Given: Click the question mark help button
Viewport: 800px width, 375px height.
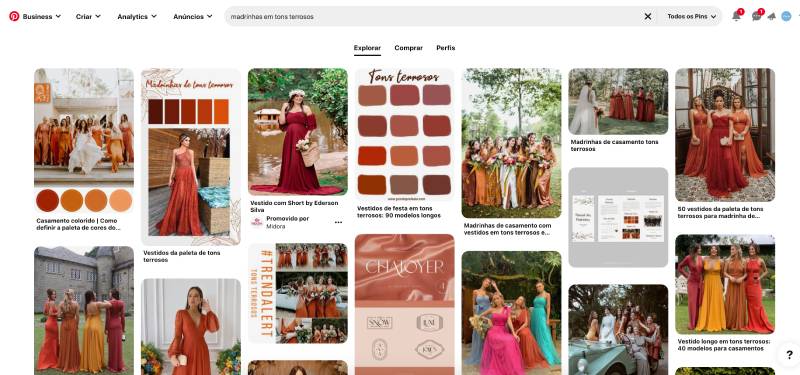Looking at the screenshot, I should pyautogui.click(x=789, y=355).
